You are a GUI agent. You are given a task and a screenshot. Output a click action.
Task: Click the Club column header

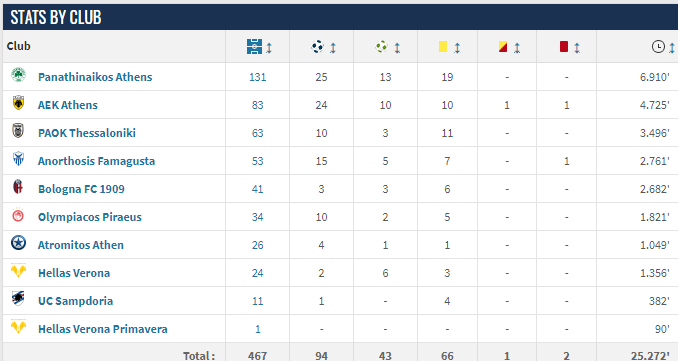click(x=19, y=46)
